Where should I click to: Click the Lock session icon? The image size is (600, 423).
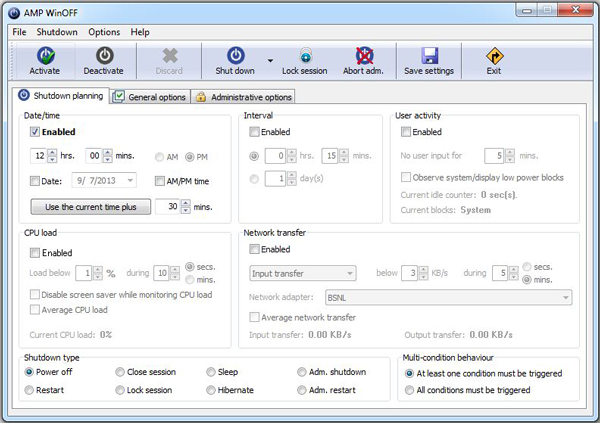(306, 56)
